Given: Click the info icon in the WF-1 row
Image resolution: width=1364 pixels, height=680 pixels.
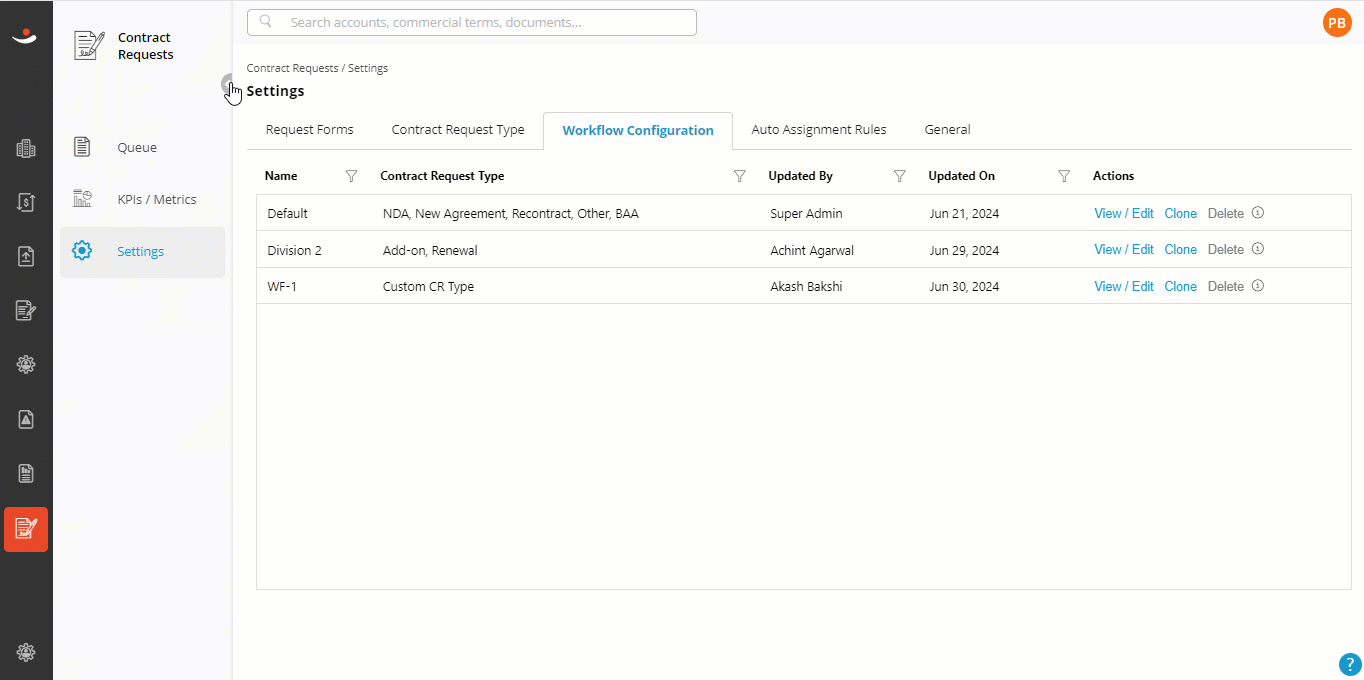Looking at the screenshot, I should (1258, 286).
